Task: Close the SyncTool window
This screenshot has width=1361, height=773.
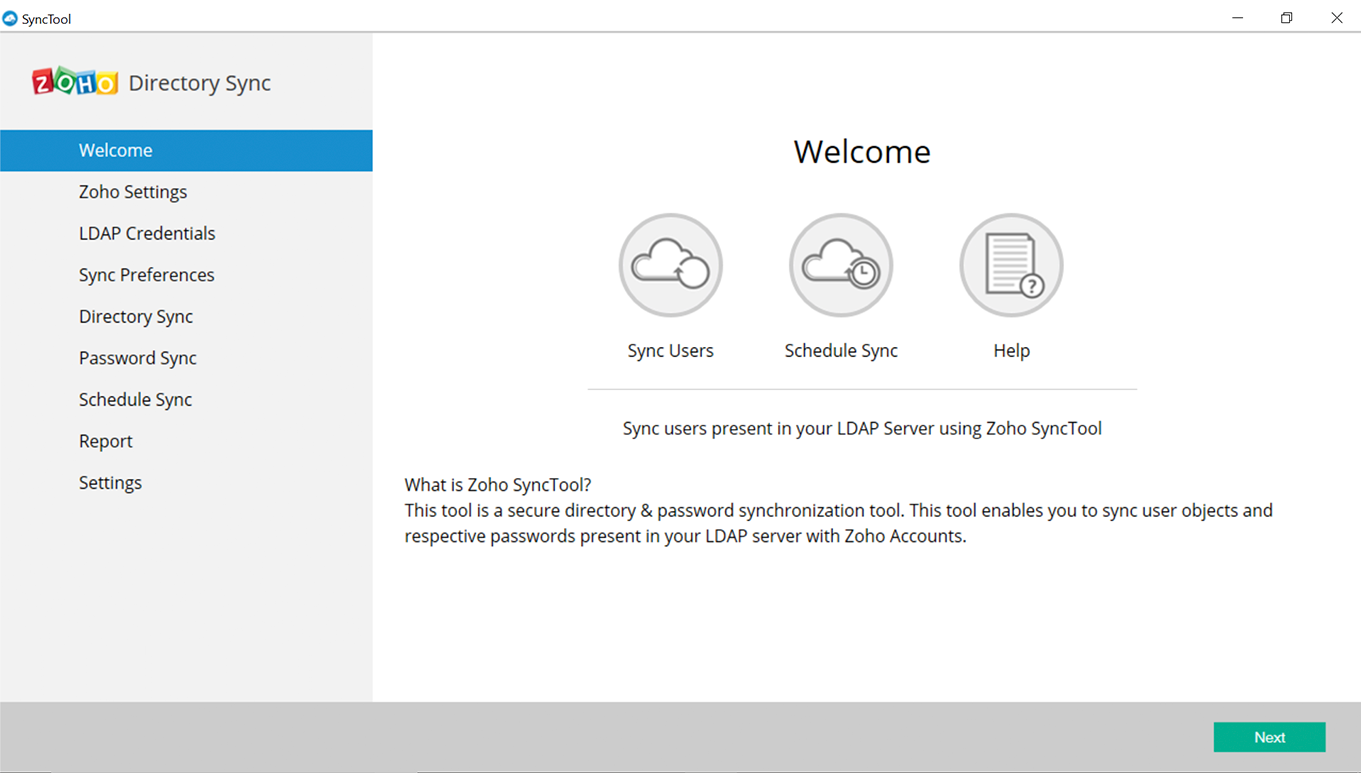Action: (1336, 18)
